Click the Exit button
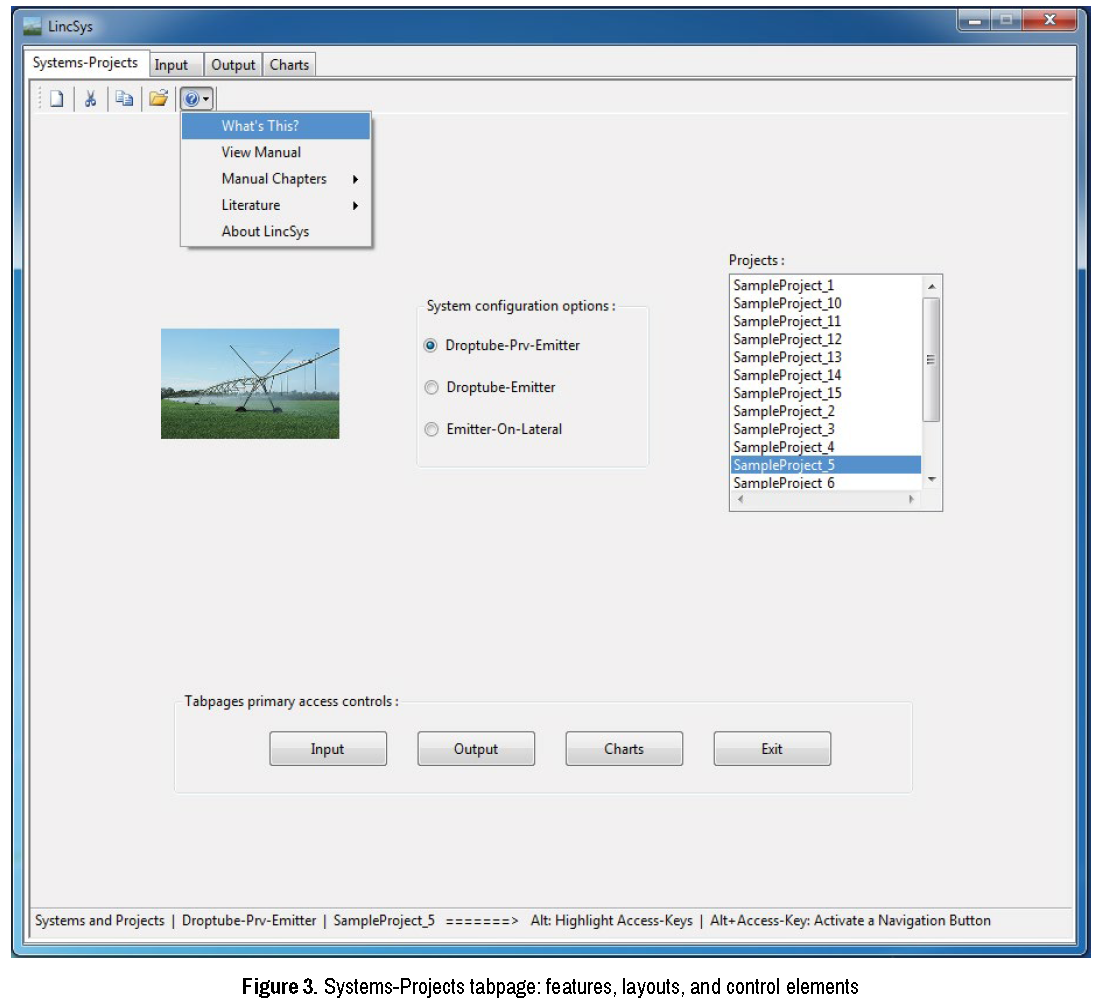This screenshot has width=1106, height=1002. [772, 749]
